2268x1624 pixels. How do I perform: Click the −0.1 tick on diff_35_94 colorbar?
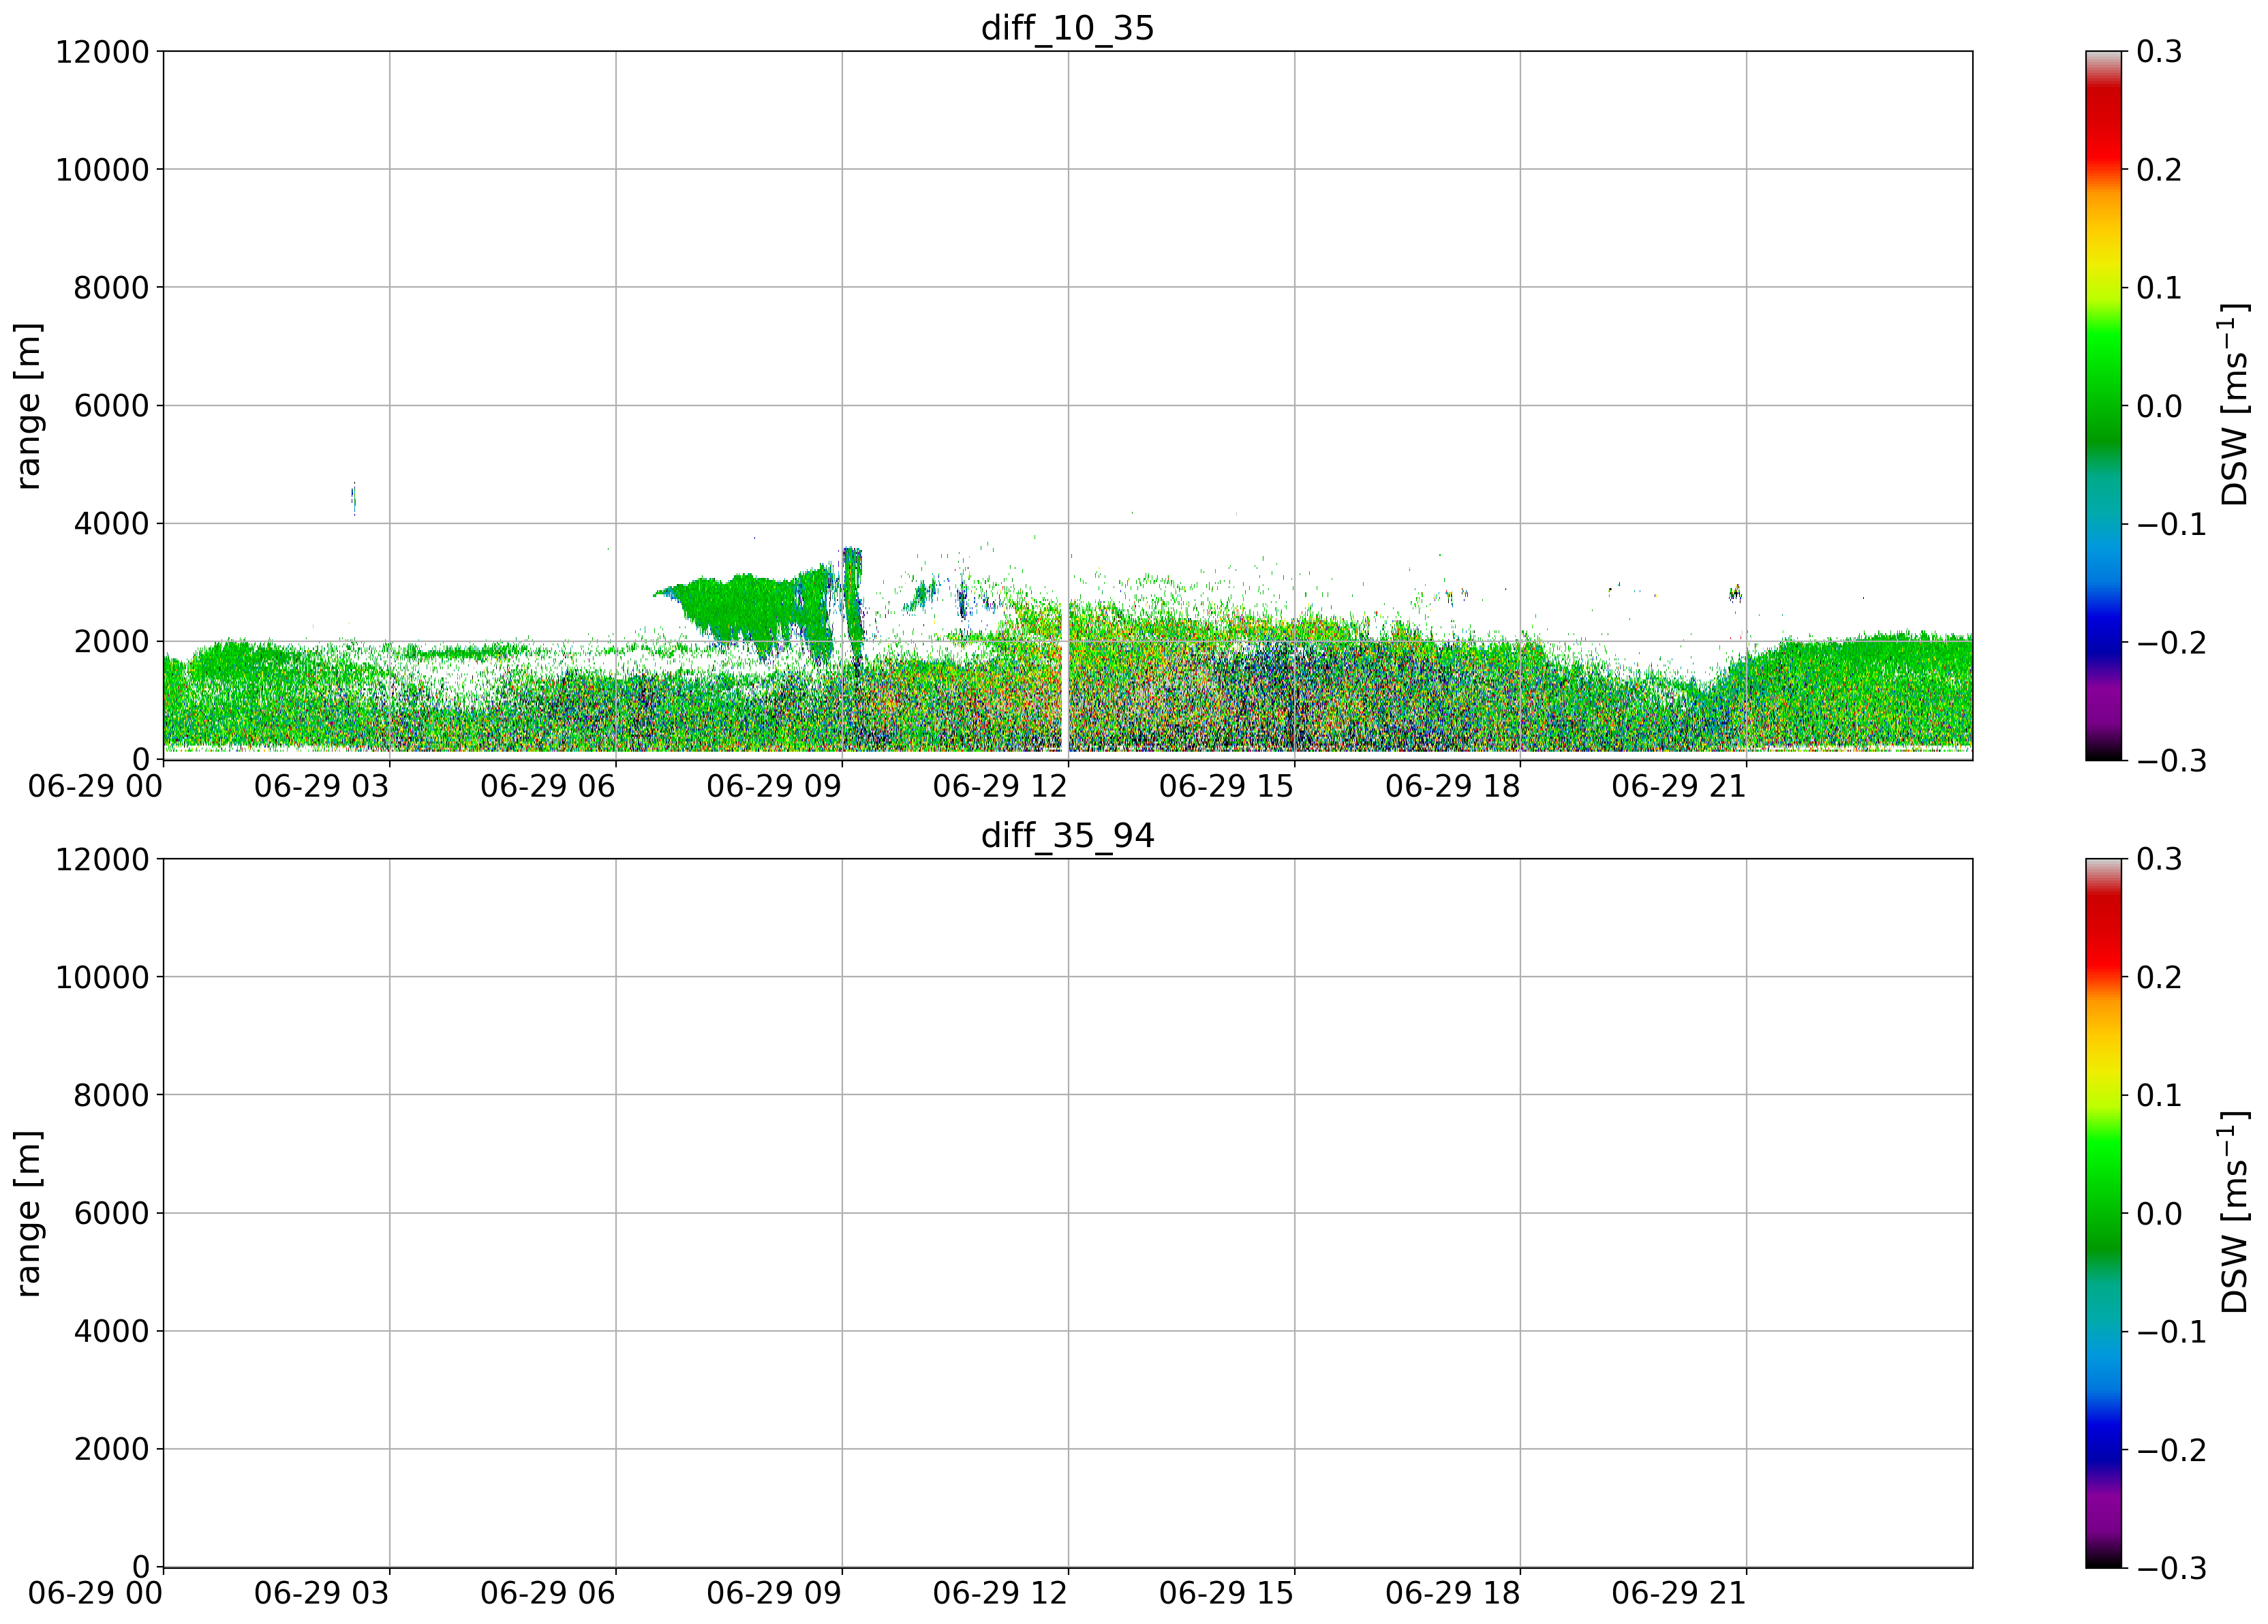[2171, 1332]
